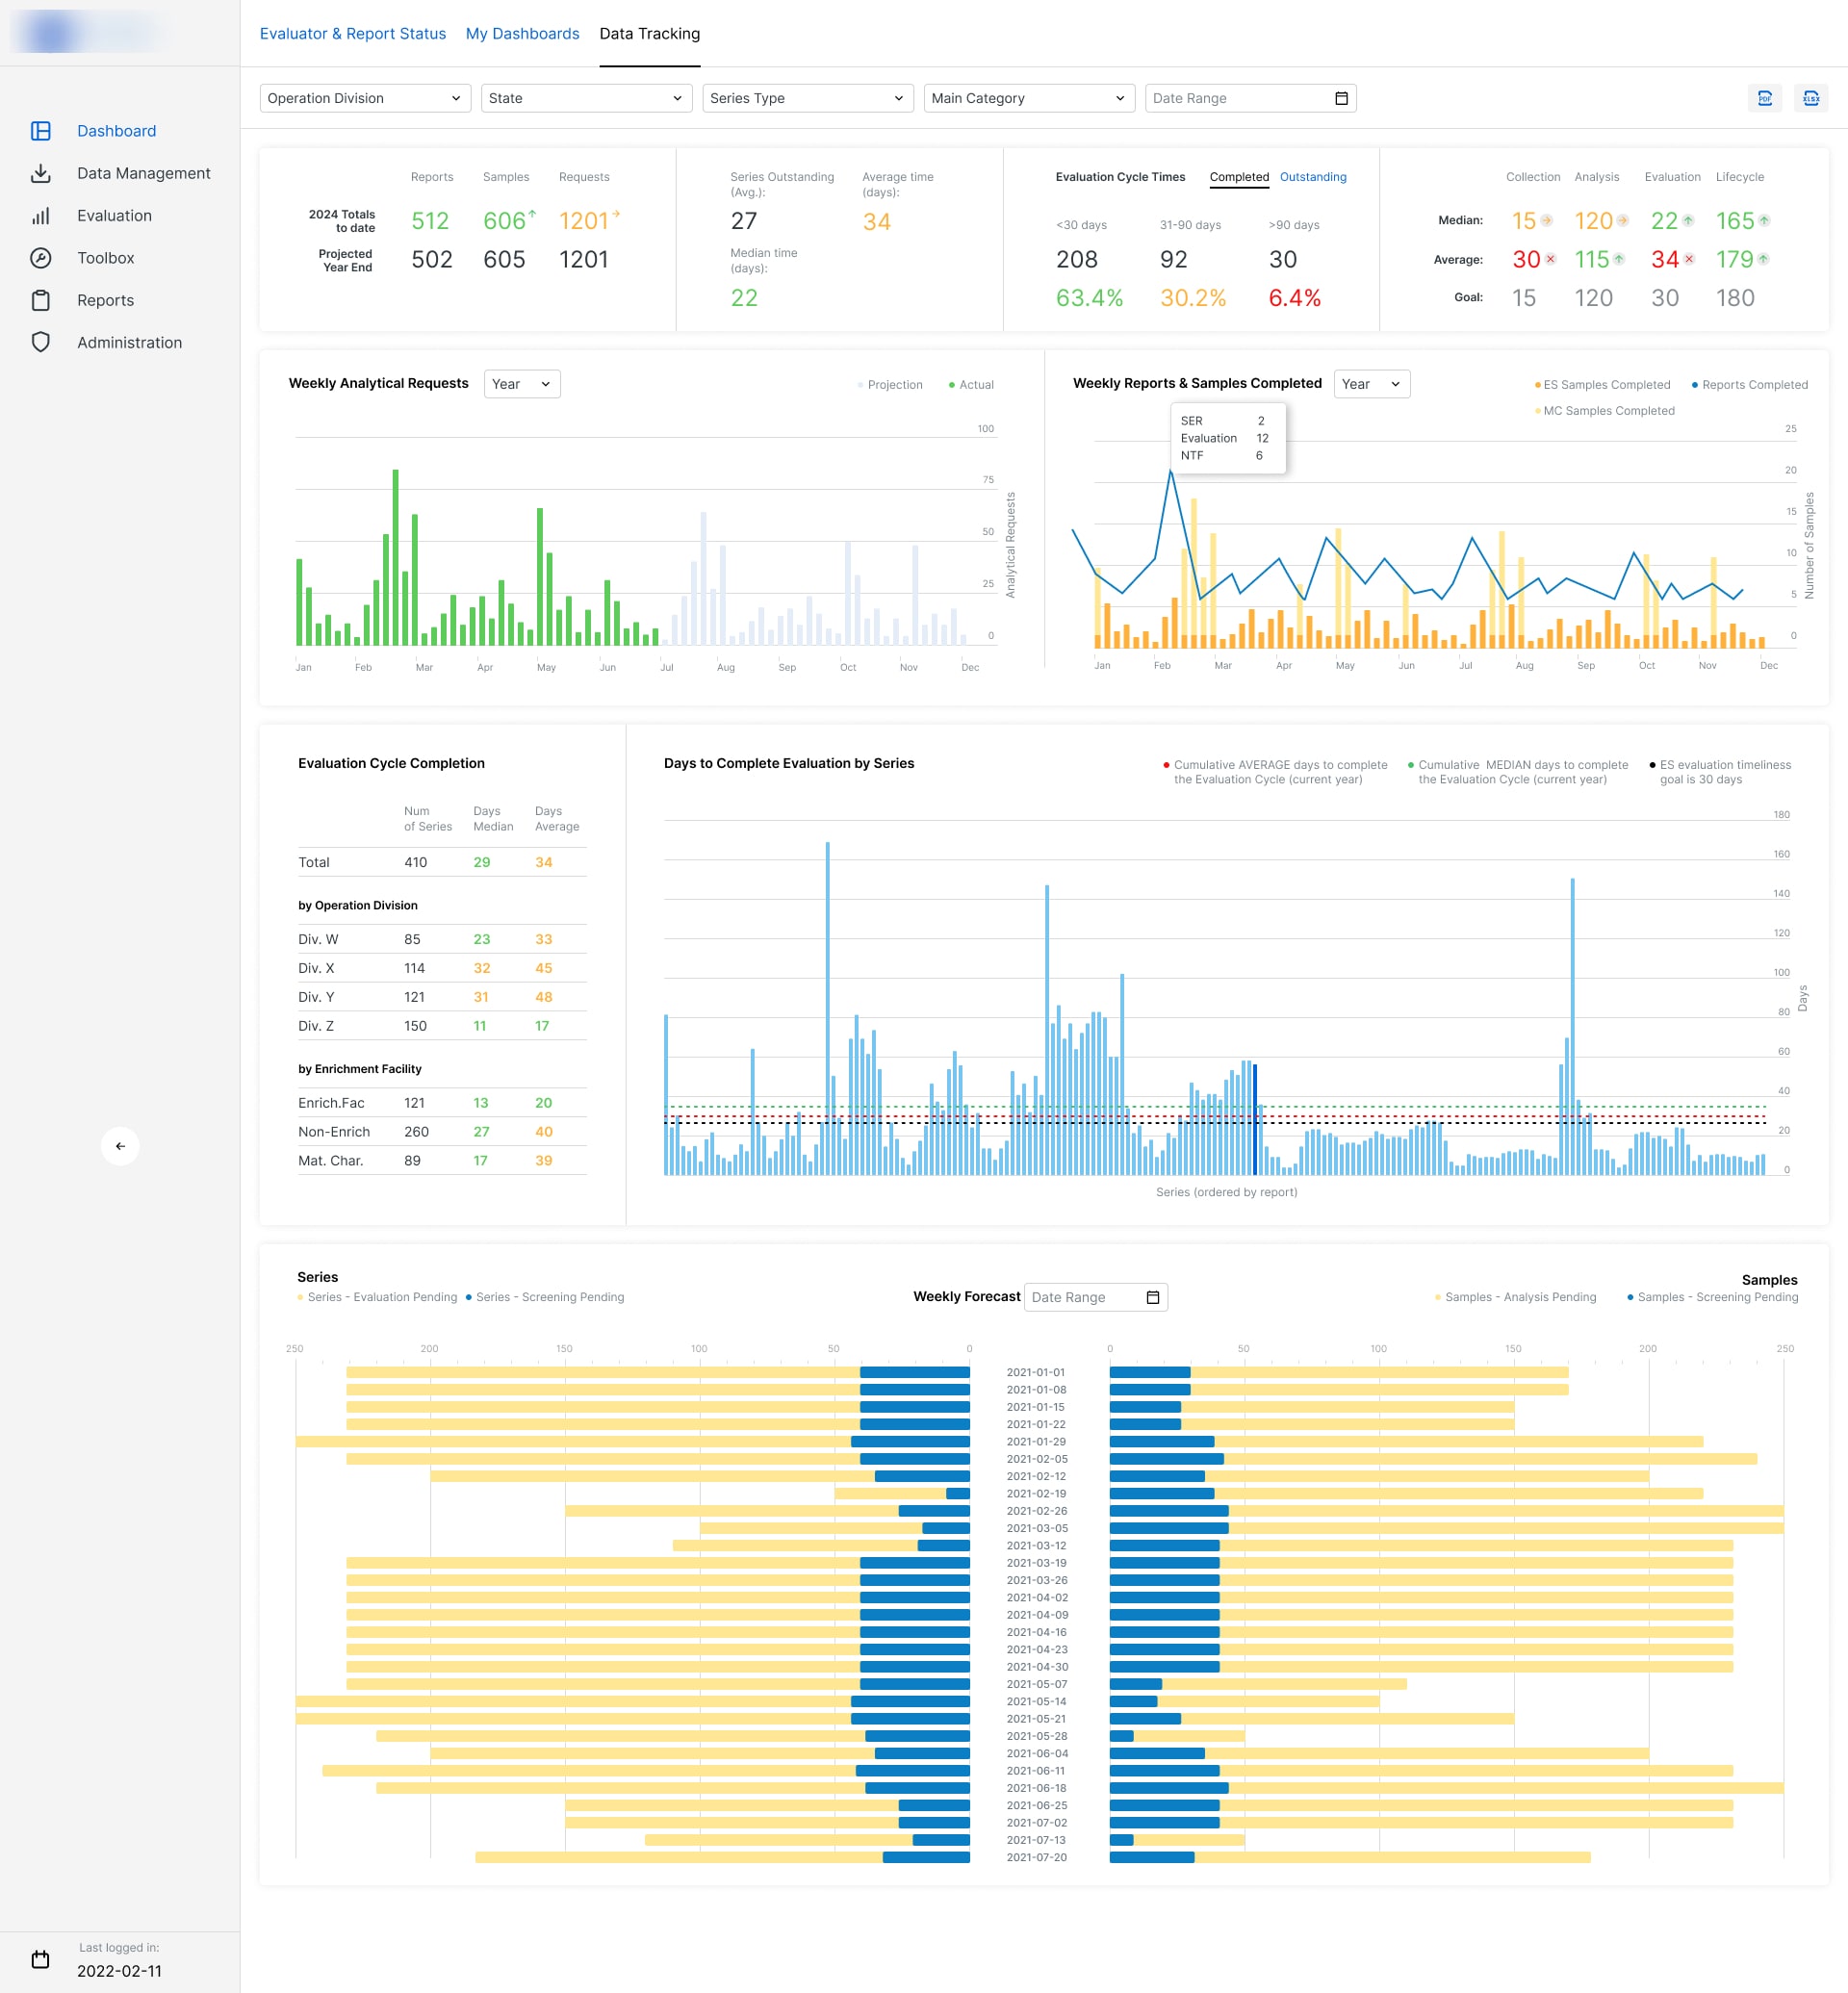
Task: Open Year dropdown for Weekly Analytical Requests
Action: tap(522, 384)
